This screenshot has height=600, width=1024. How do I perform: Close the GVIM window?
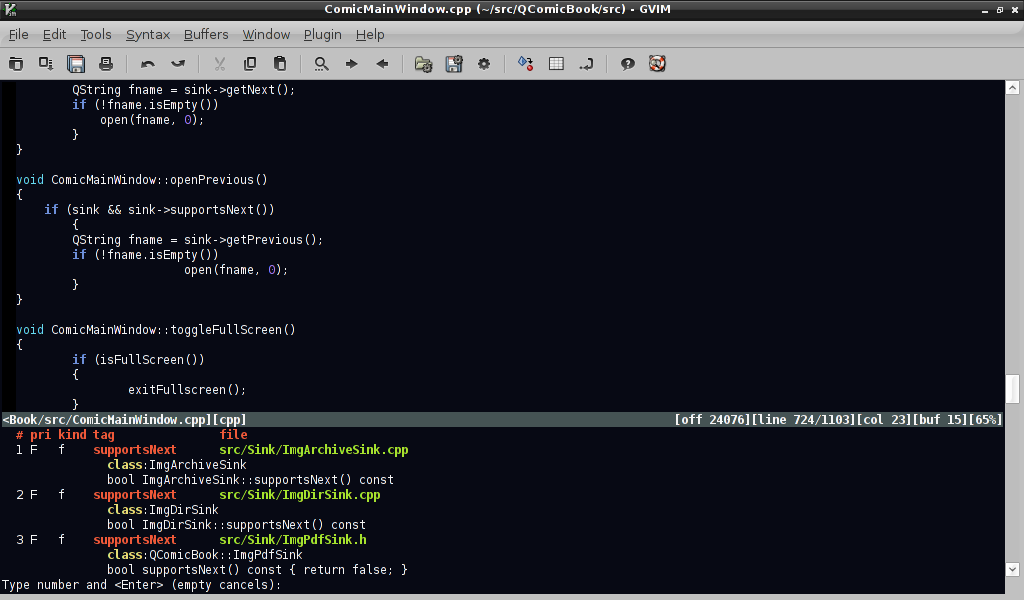click(1015, 10)
